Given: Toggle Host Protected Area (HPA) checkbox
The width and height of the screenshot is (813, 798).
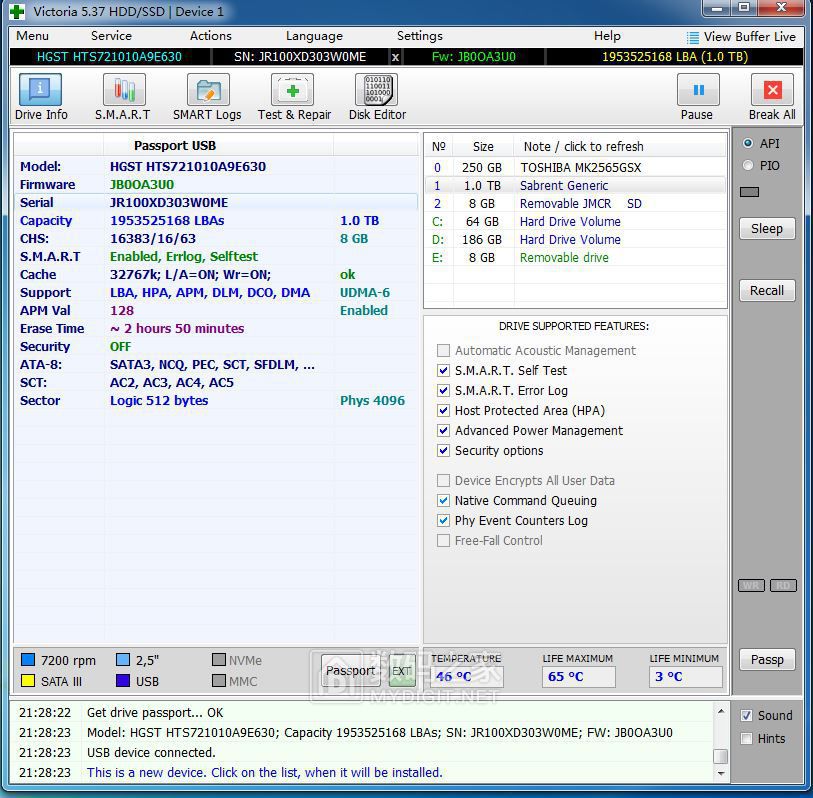Looking at the screenshot, I should [x=443, y=411].
